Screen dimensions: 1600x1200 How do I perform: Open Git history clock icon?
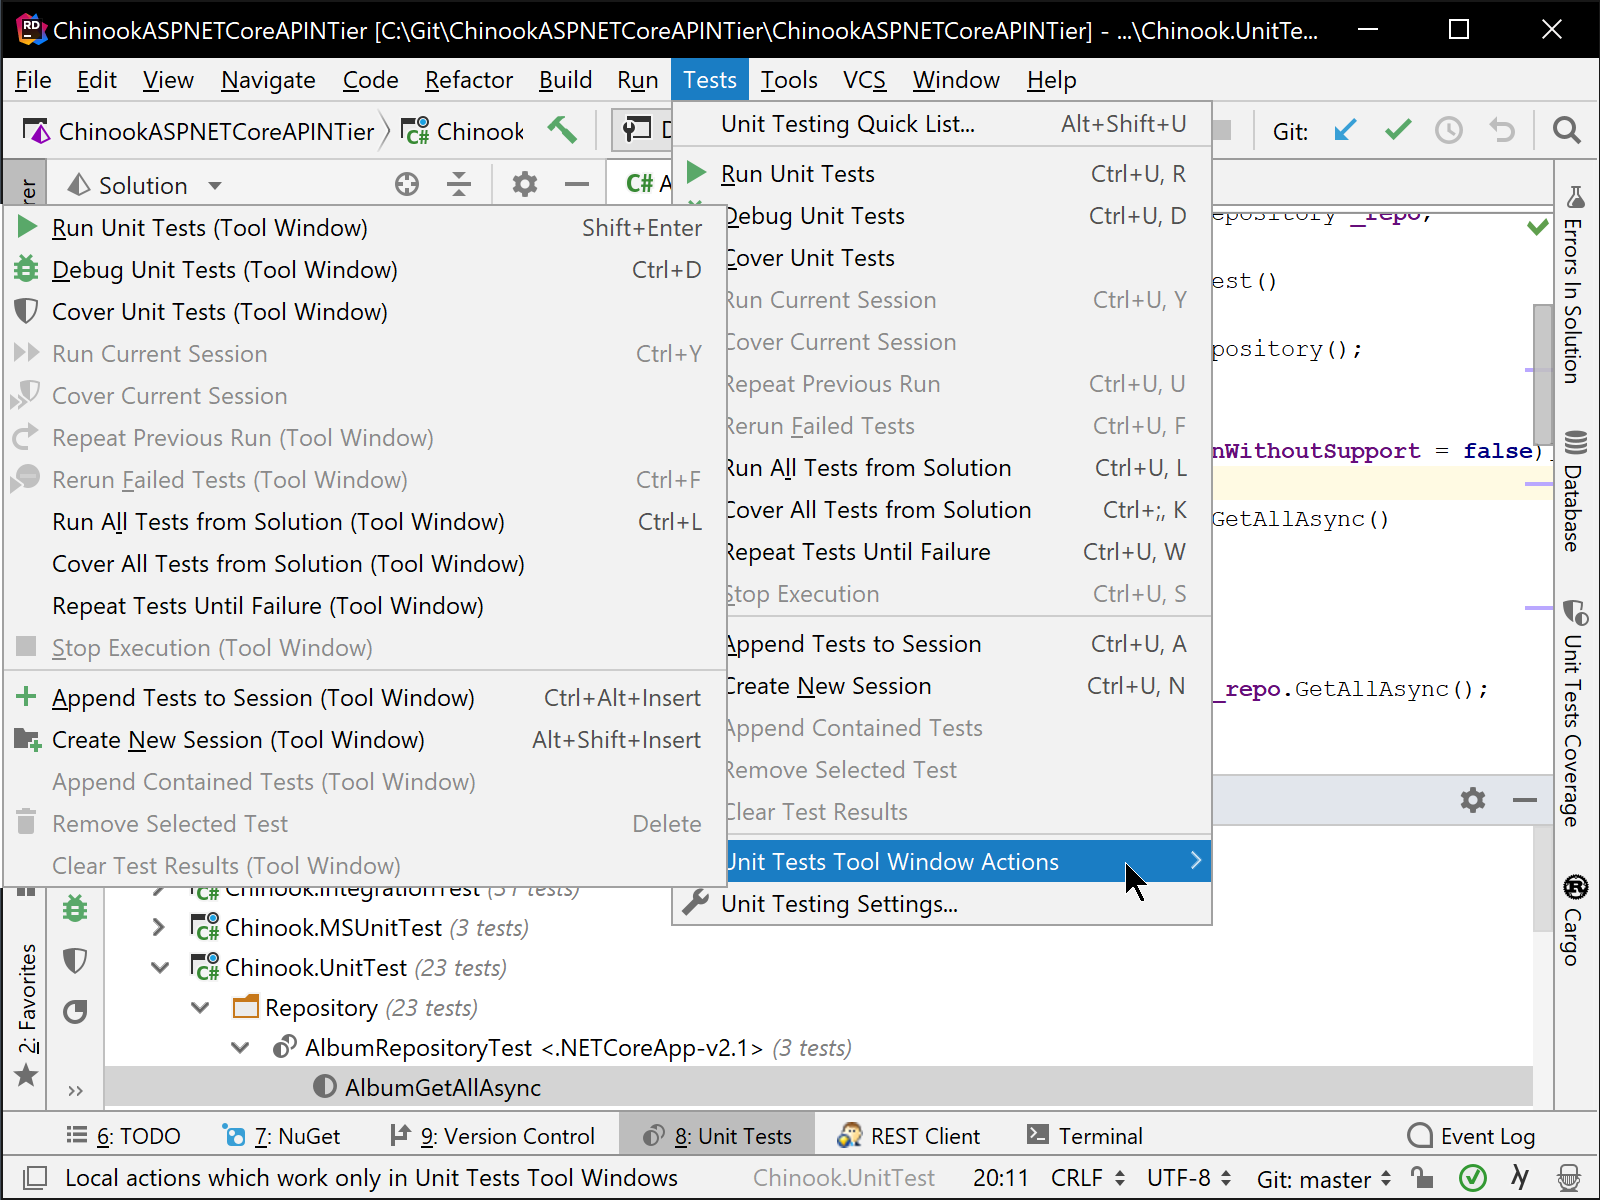1449,130
